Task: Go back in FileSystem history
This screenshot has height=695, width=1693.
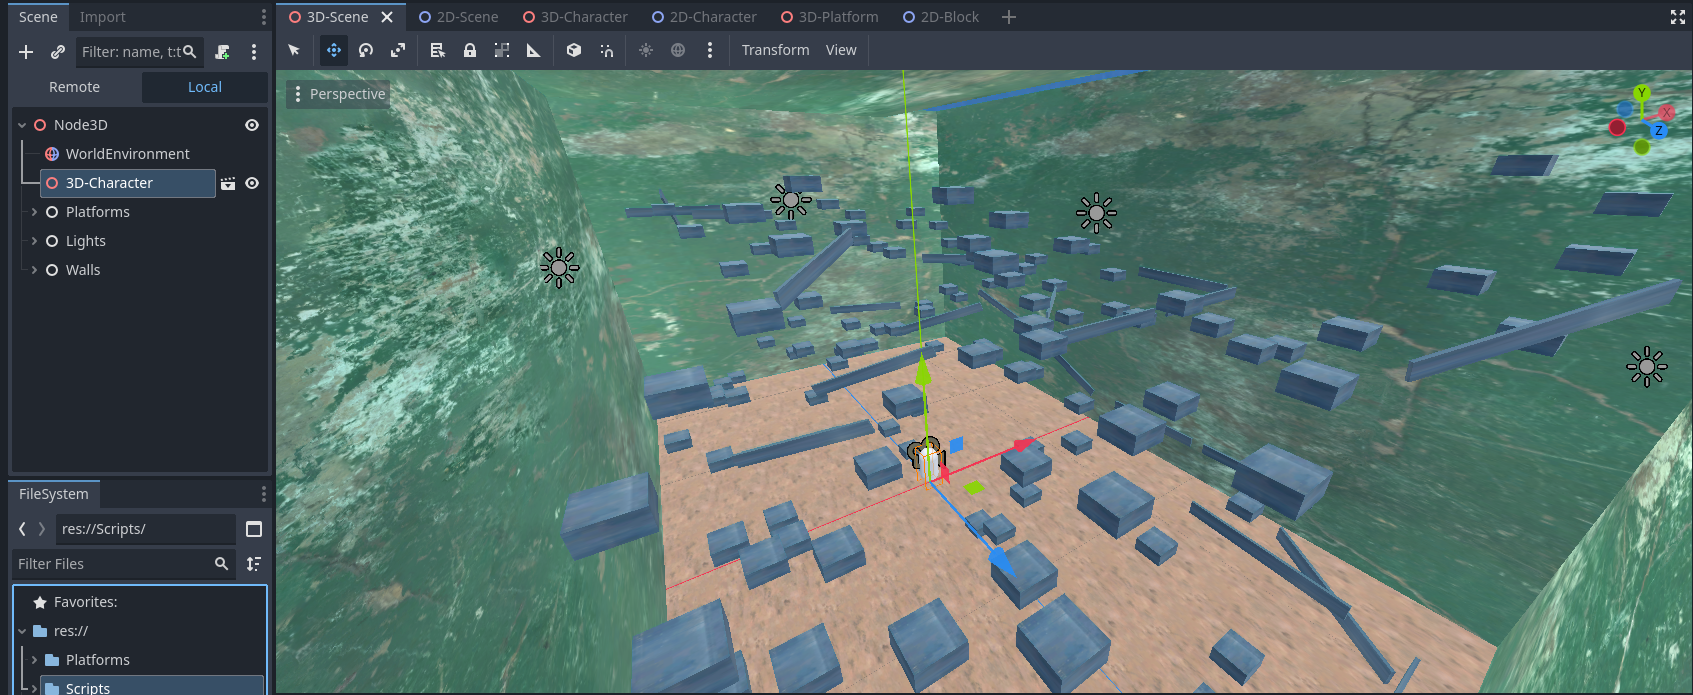Action: click(22, 529)
